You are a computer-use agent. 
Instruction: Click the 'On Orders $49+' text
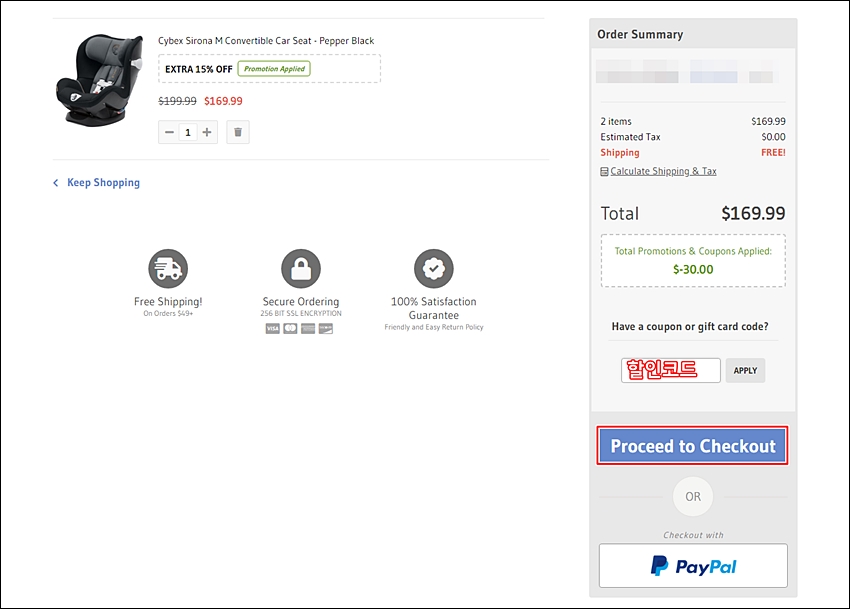tap(168, 313)
